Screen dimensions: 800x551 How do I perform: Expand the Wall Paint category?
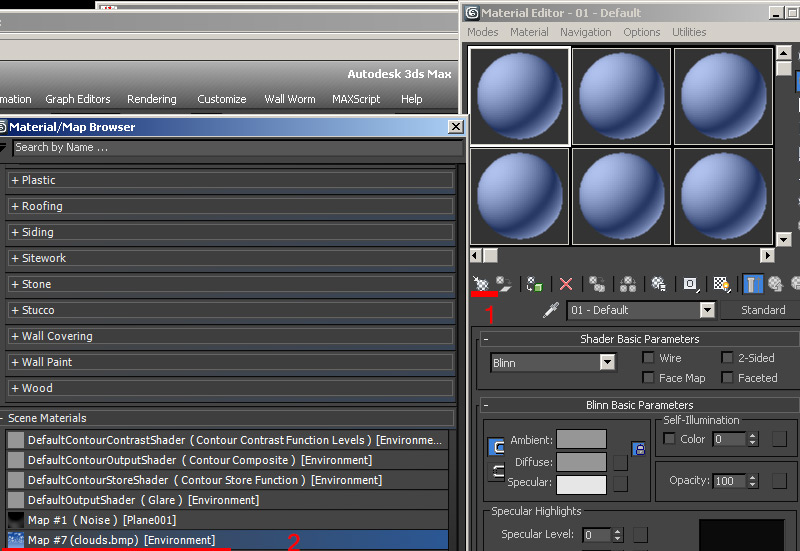pyautogui.click(x=231, y=362)
